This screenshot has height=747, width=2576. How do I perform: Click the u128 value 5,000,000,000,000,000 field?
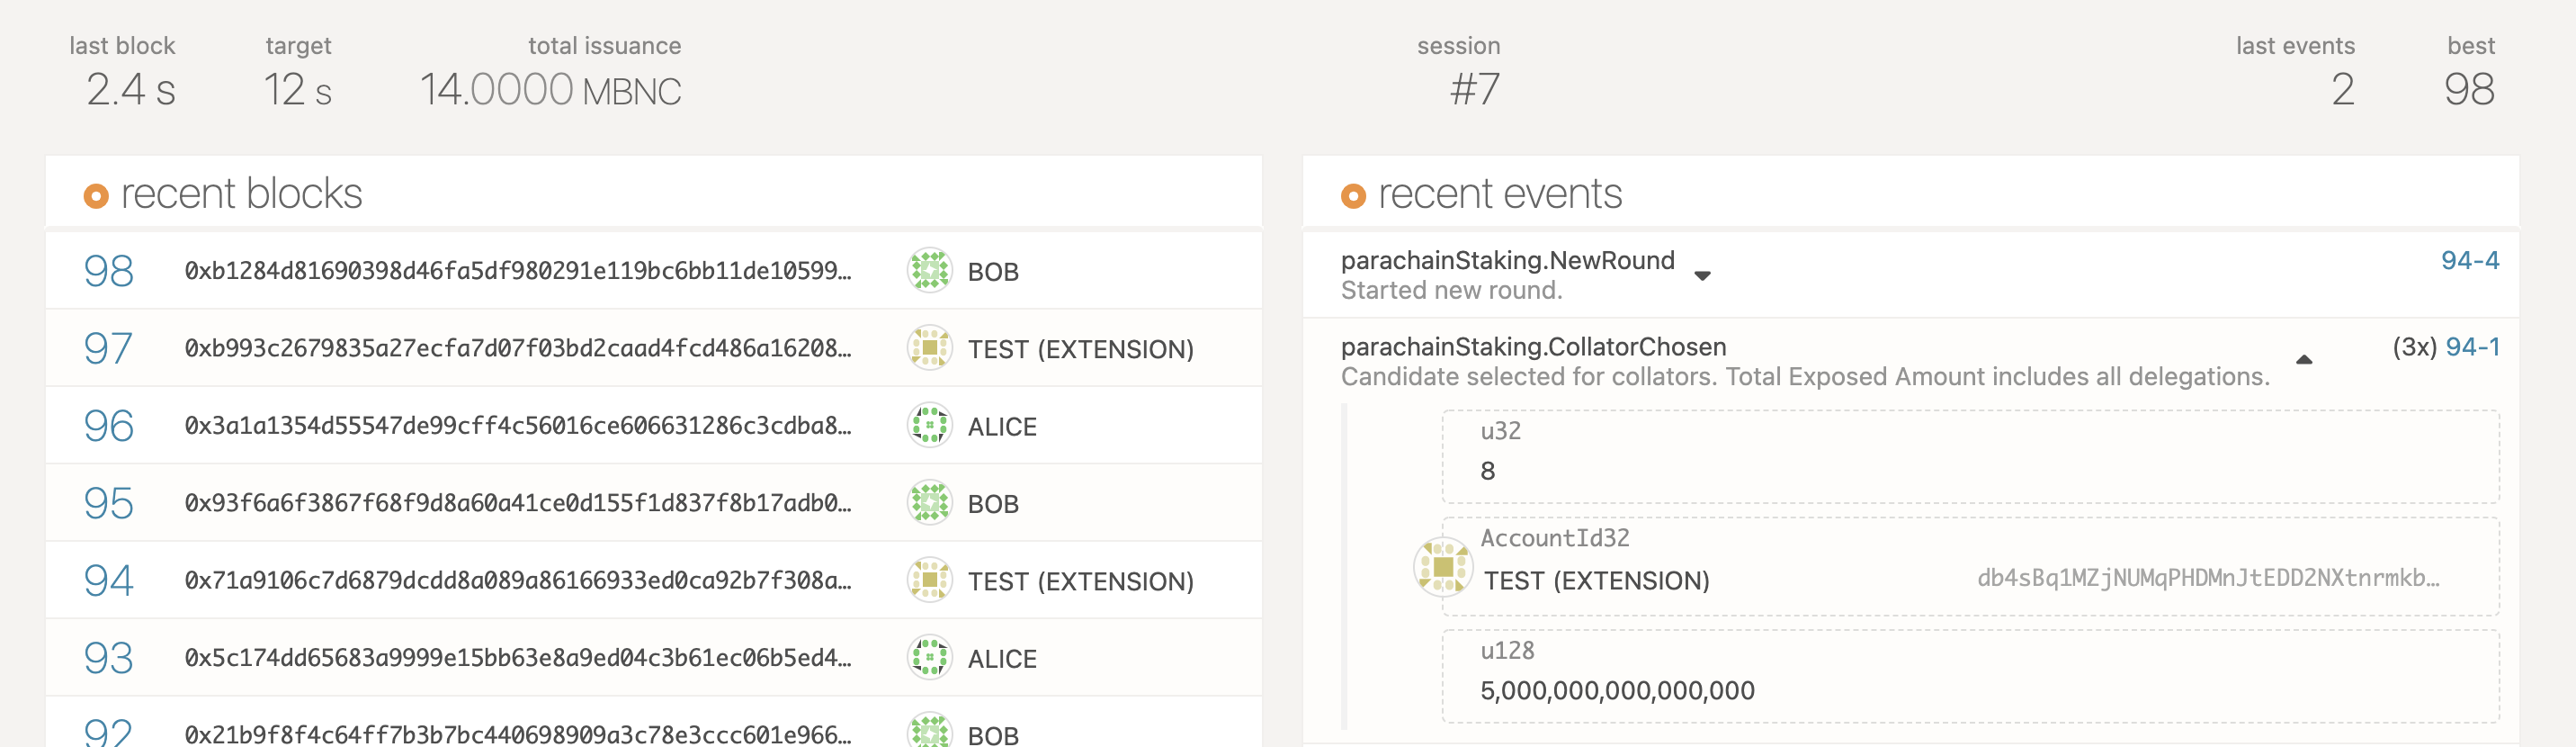[1616, 690]
